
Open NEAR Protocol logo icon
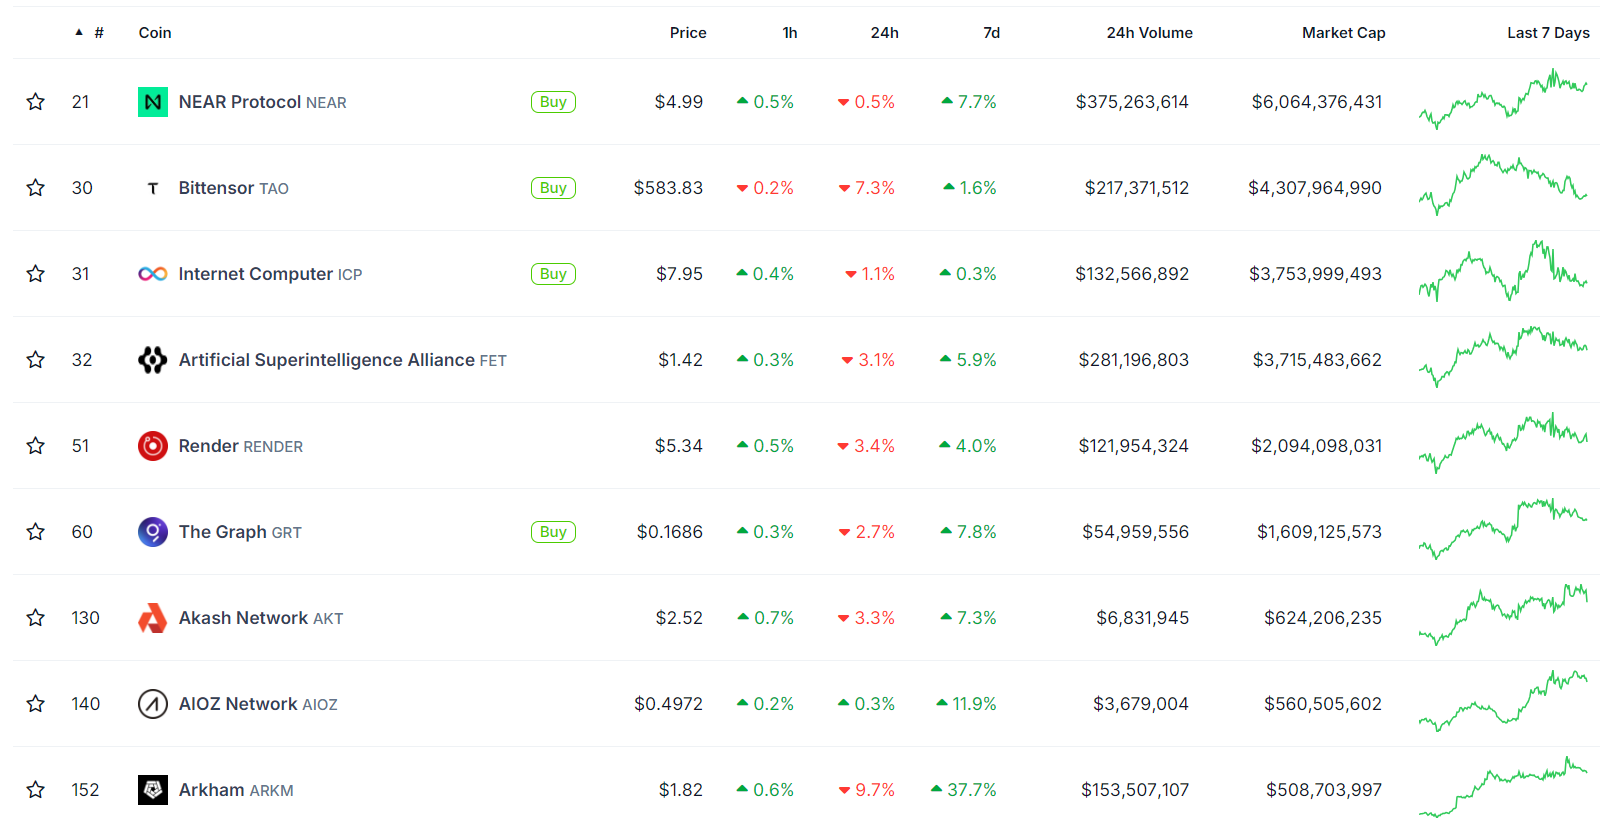pyautogui.click(x=153, y=102)
